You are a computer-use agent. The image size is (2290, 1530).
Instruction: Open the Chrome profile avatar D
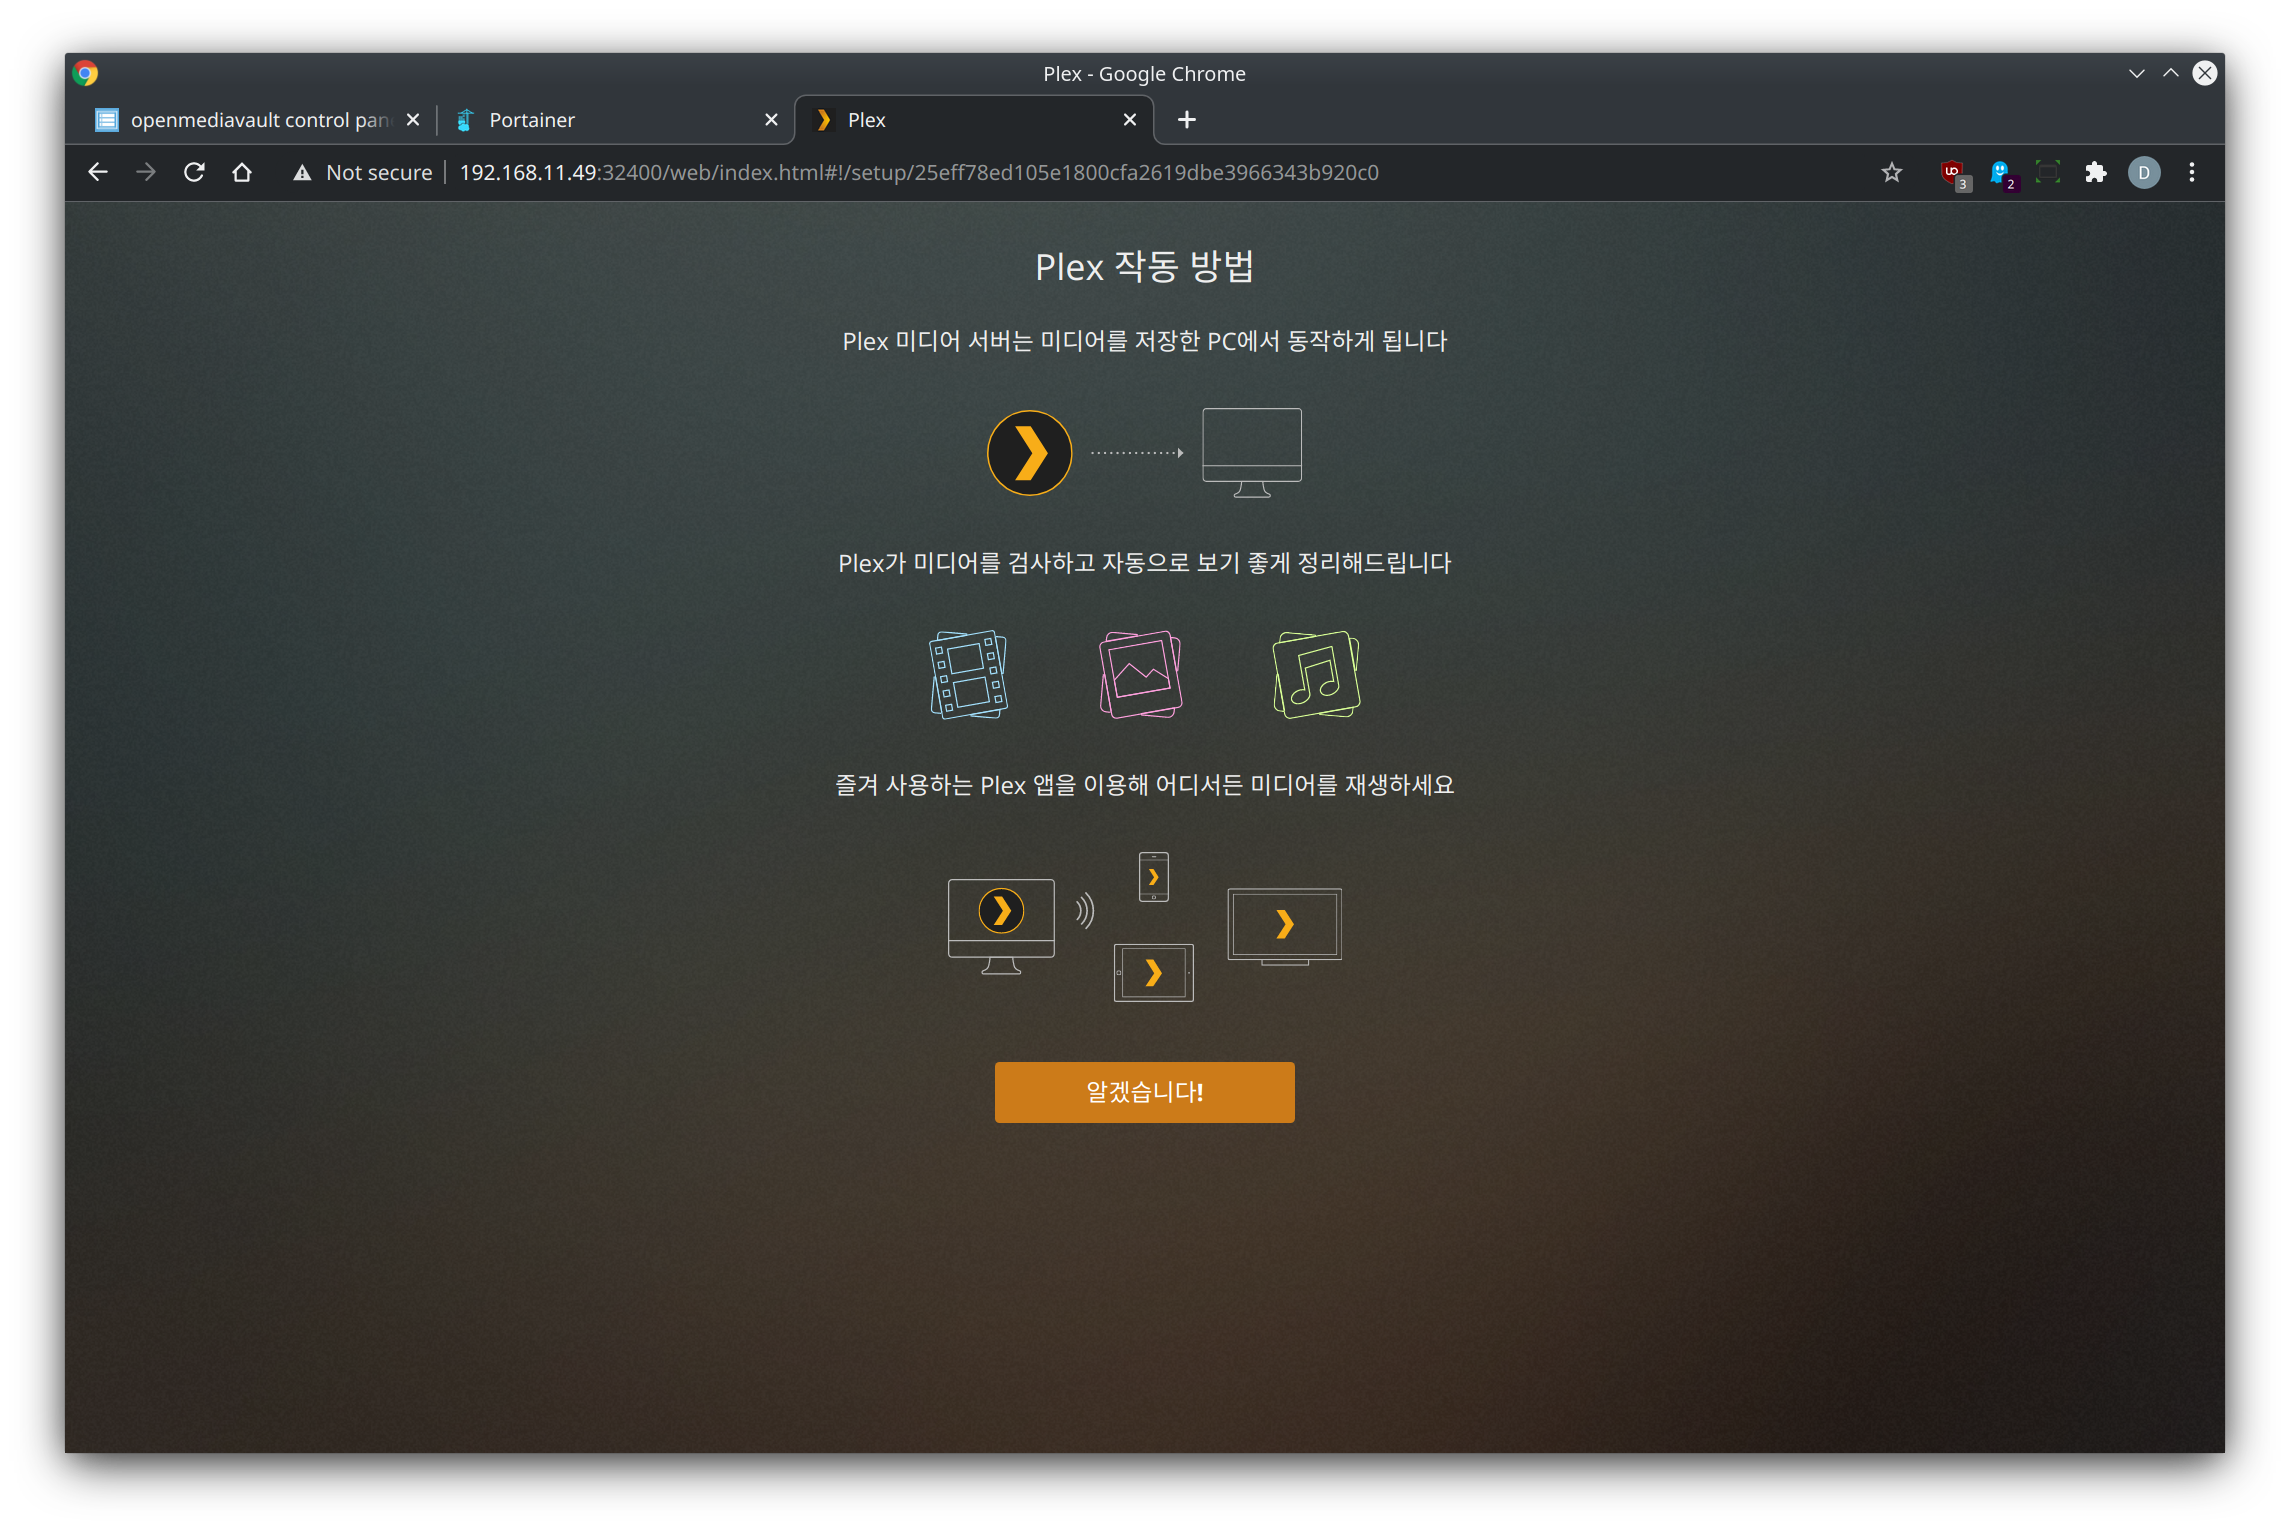(2143, 172)
